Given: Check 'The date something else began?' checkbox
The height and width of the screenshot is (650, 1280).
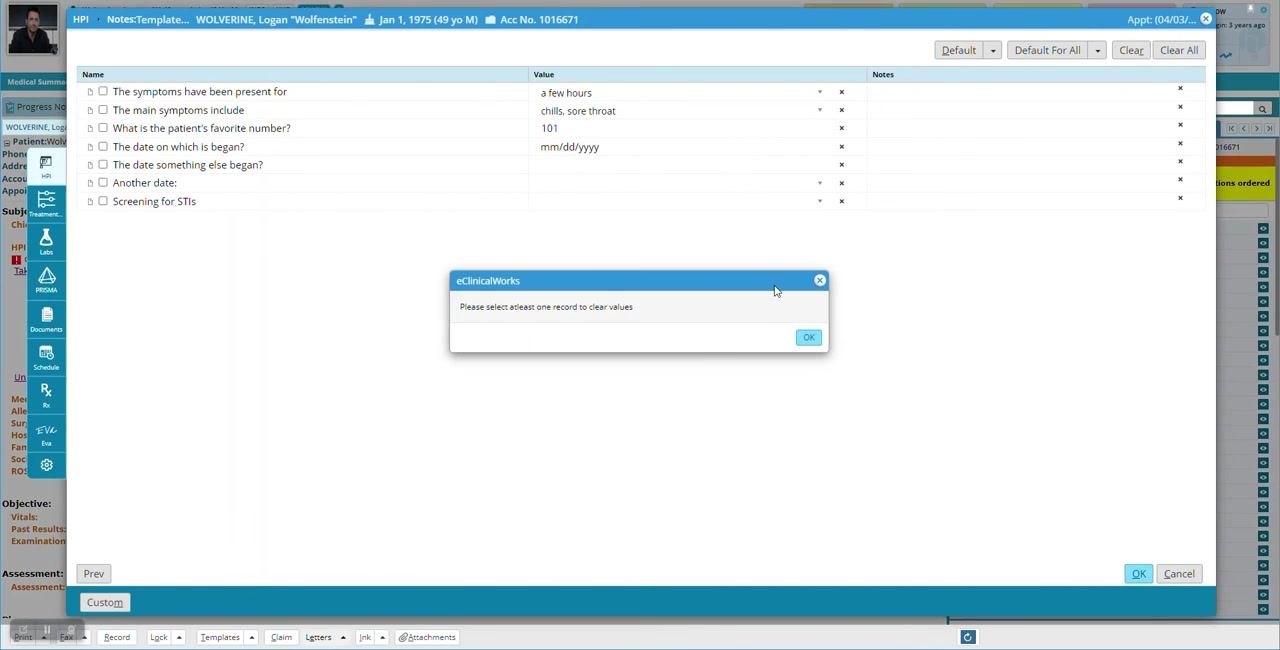Looking at the screenshot, I should [103, 164].
